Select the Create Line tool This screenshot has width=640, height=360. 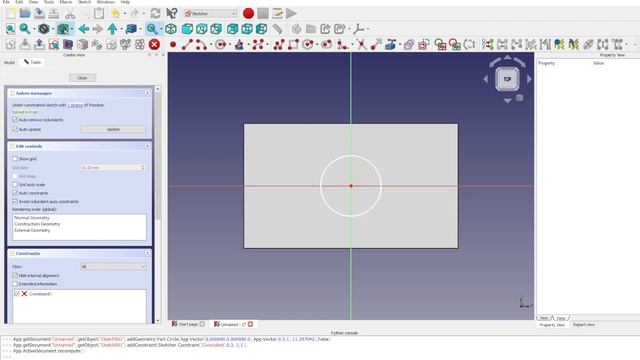click(187, 44)
